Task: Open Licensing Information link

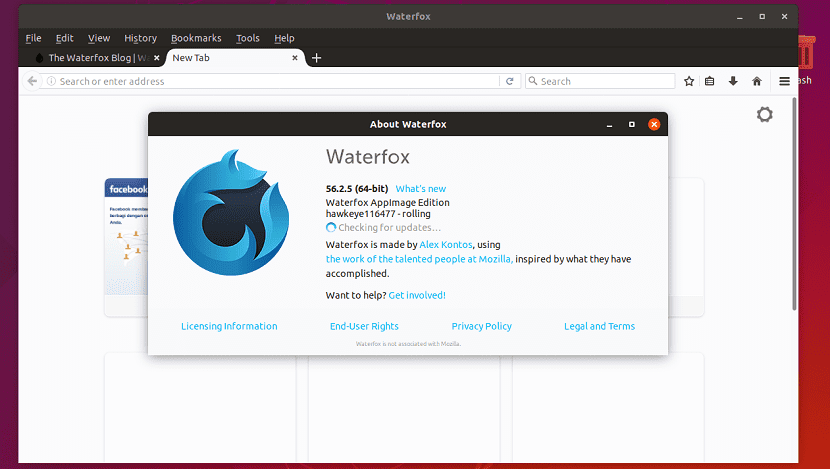Action: click(229, 326)
